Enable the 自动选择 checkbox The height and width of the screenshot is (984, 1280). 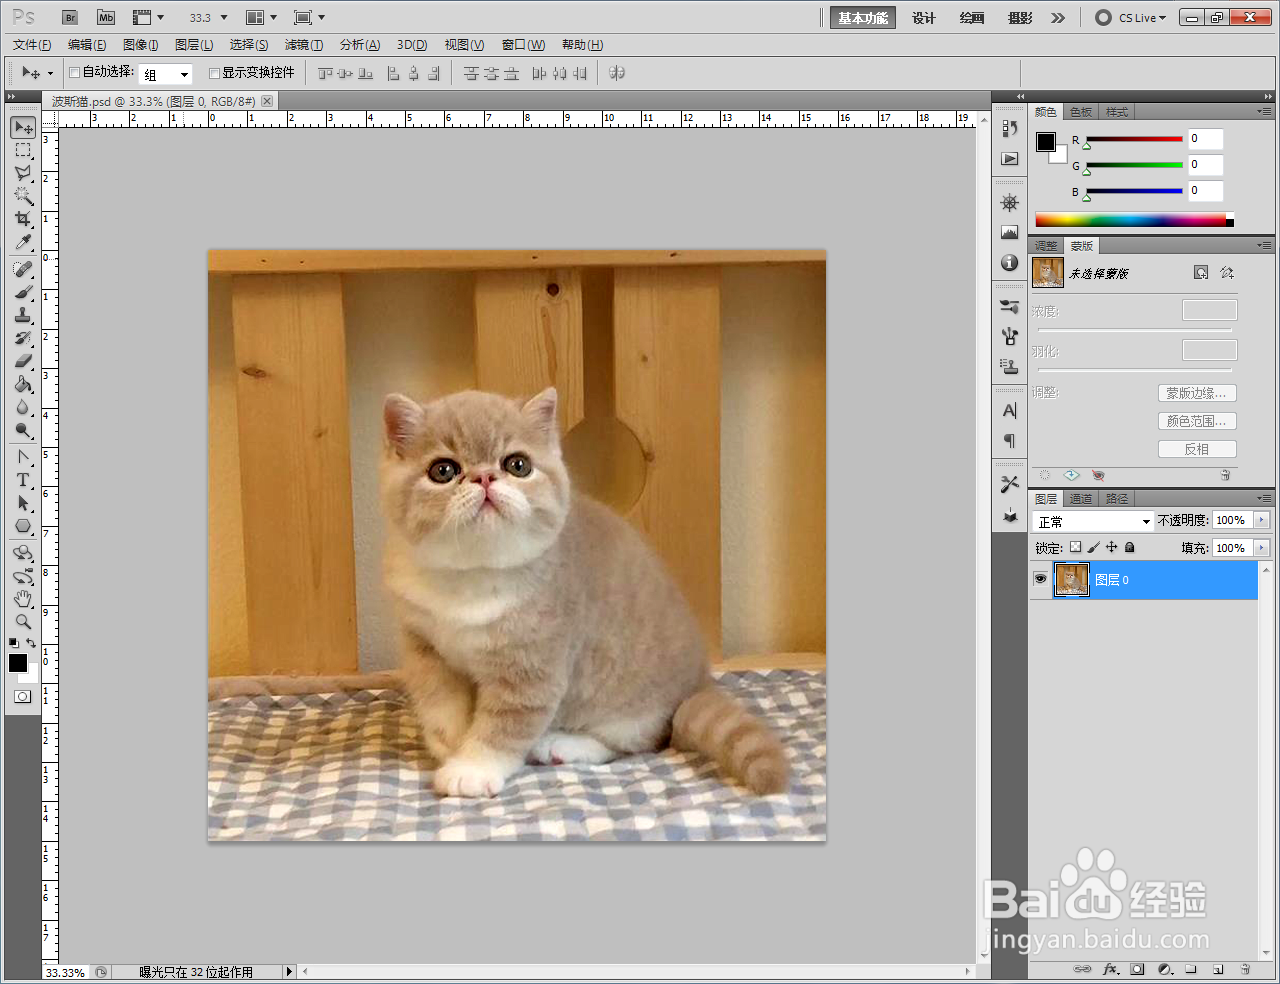click(75, 73)
